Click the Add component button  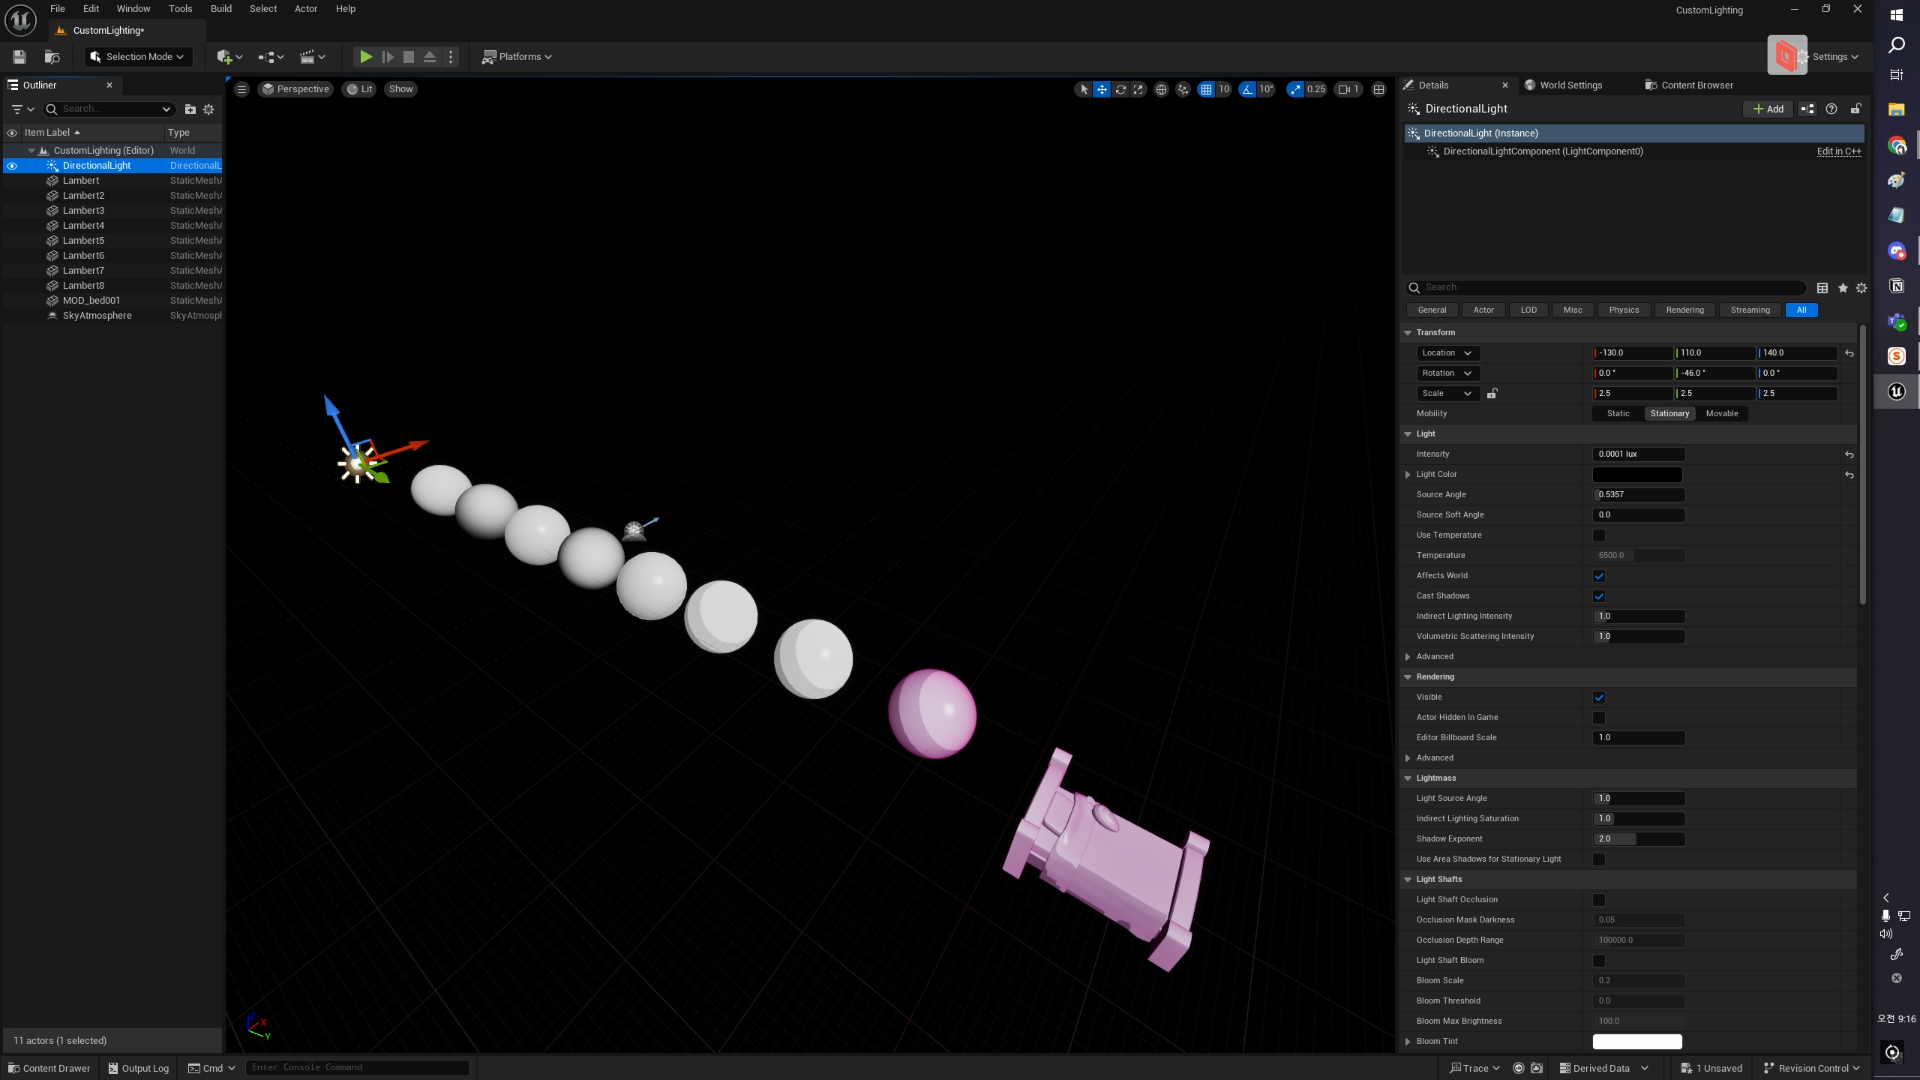point(1768,109)
